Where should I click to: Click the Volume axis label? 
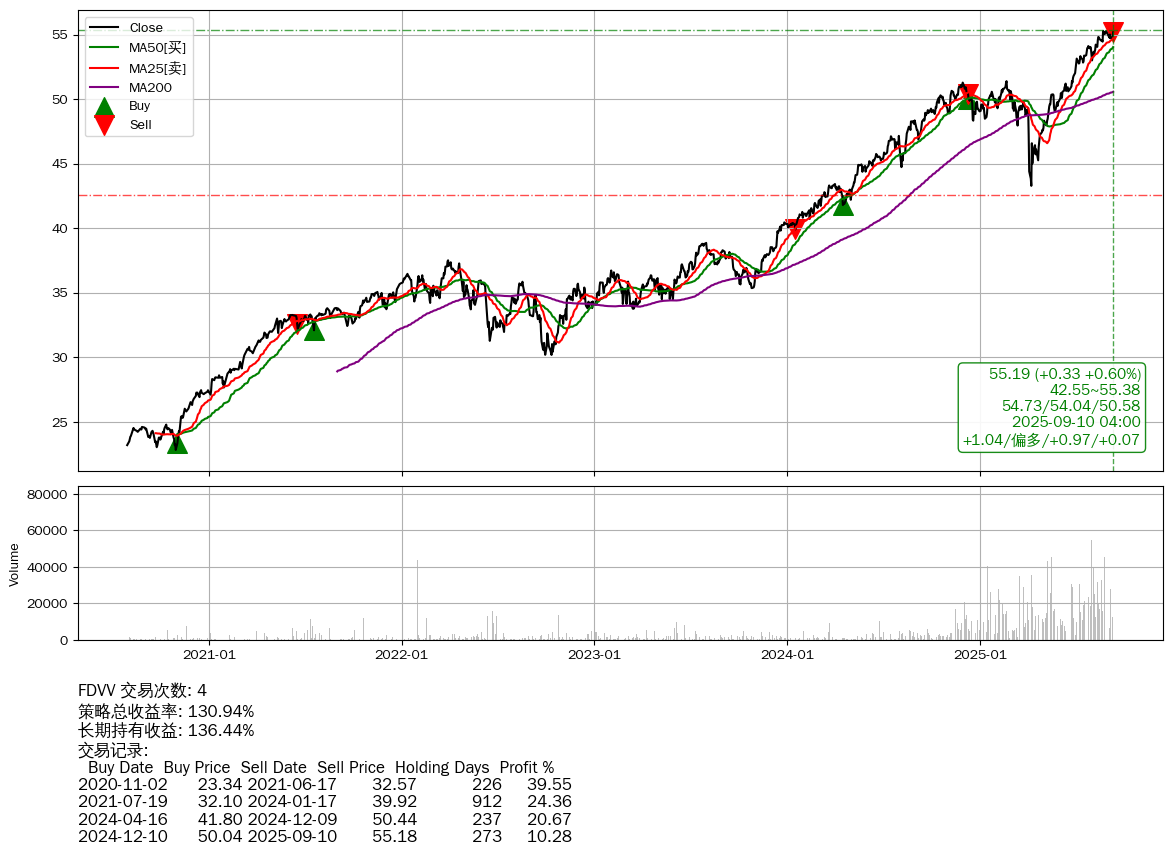(14, 564)
